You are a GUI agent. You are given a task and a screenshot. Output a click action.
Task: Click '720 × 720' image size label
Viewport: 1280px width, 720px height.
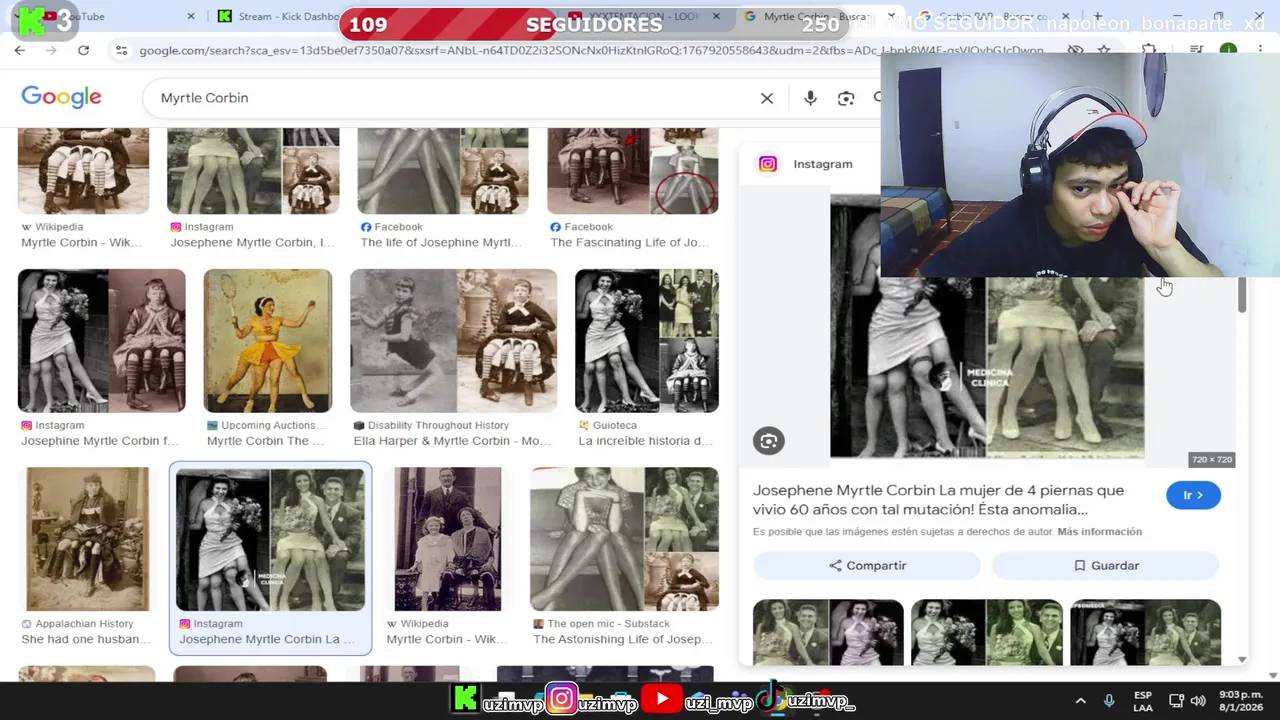(x=1211, y=460)
